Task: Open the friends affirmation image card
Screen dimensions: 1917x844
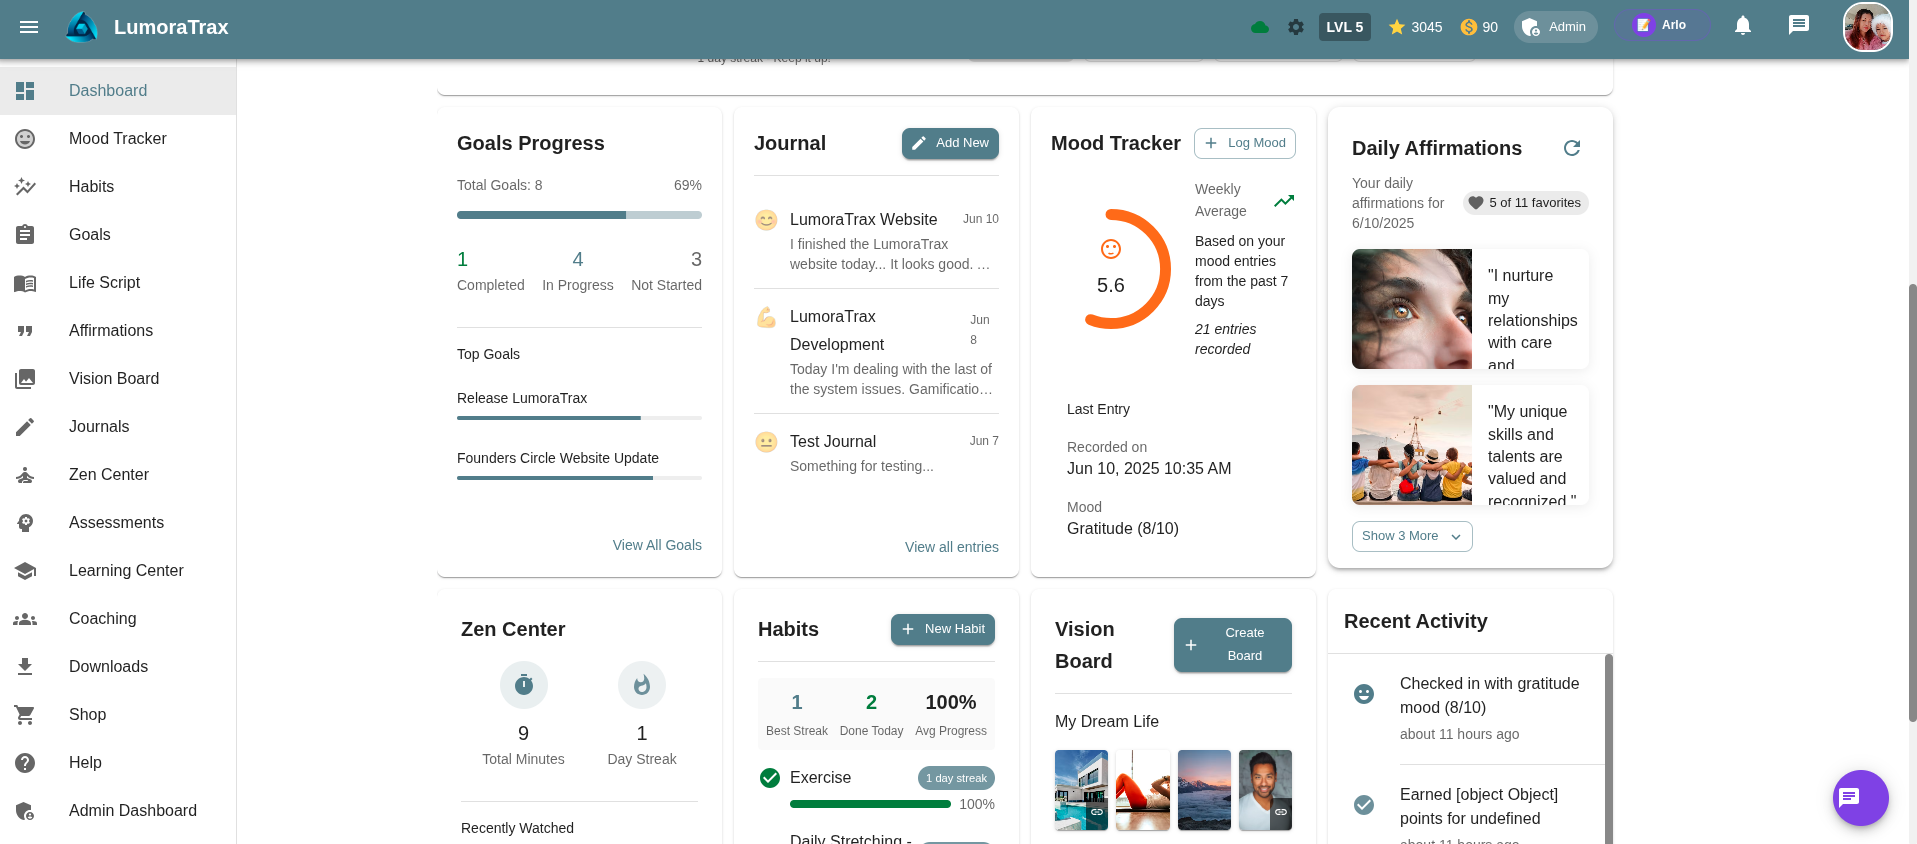Action: point(1412,445)
